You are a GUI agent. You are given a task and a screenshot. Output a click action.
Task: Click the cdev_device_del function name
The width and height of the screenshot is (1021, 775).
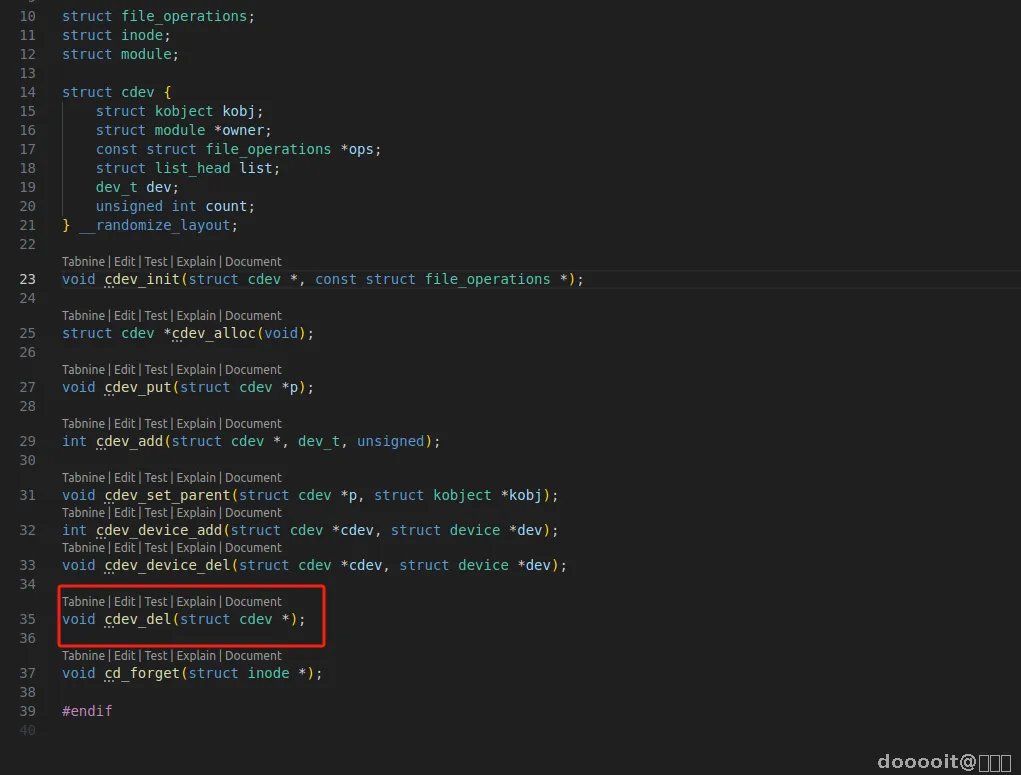point(167,566)
